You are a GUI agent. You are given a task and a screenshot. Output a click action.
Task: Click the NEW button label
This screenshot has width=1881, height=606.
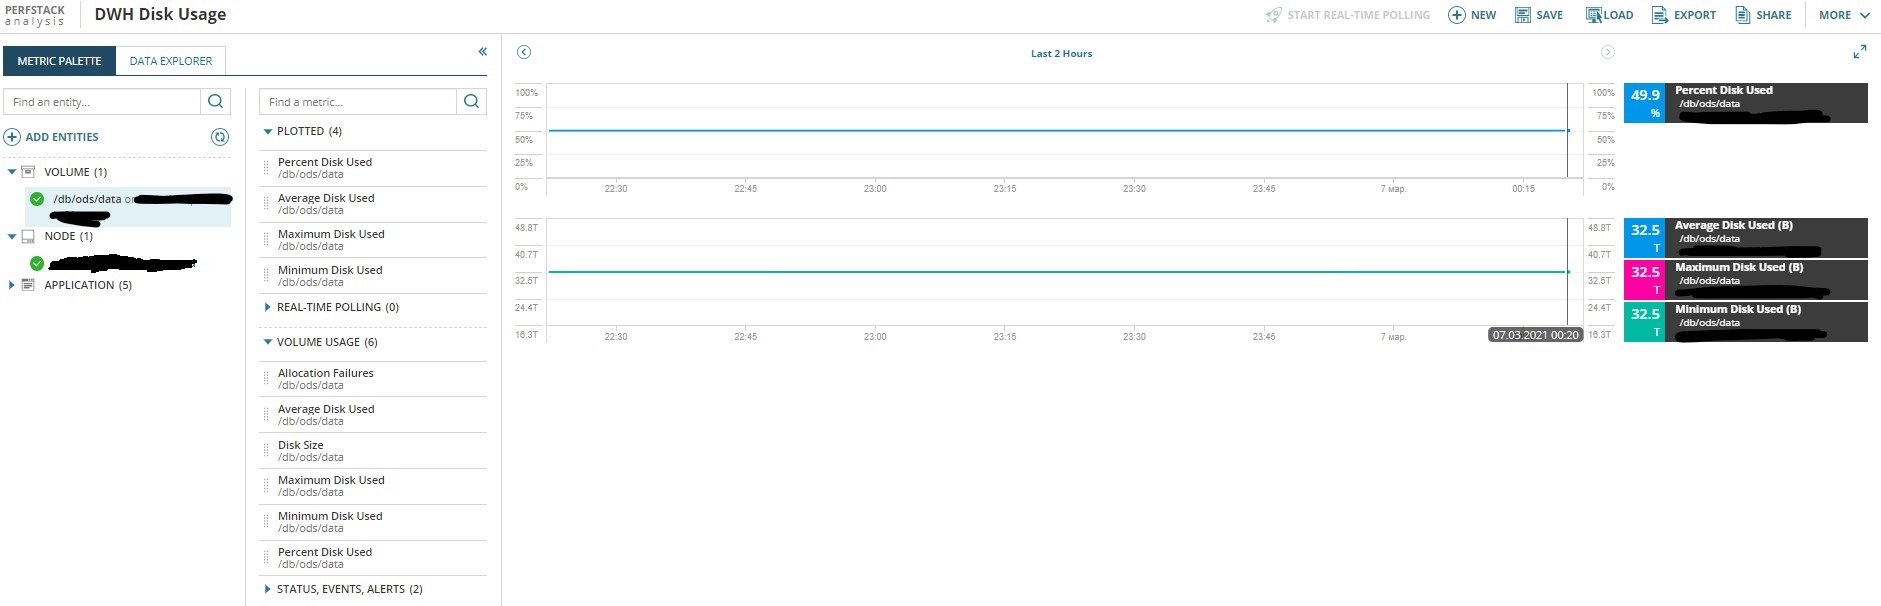[x=1484, y=15]
